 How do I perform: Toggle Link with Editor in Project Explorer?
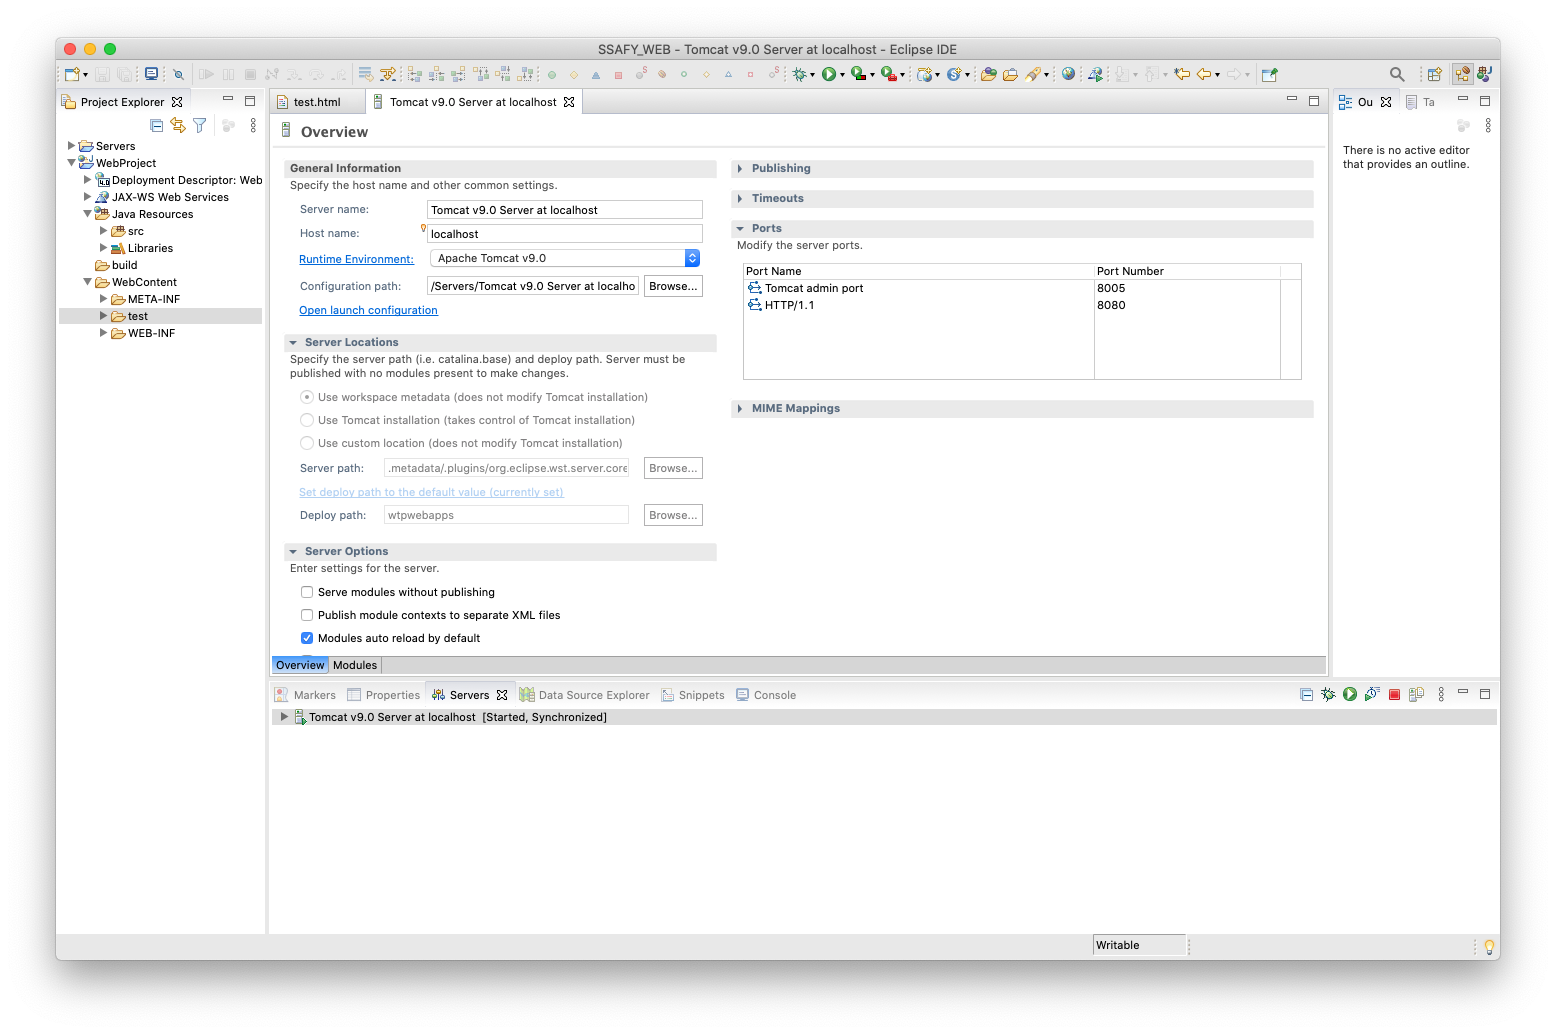click(x=178, y=125)
